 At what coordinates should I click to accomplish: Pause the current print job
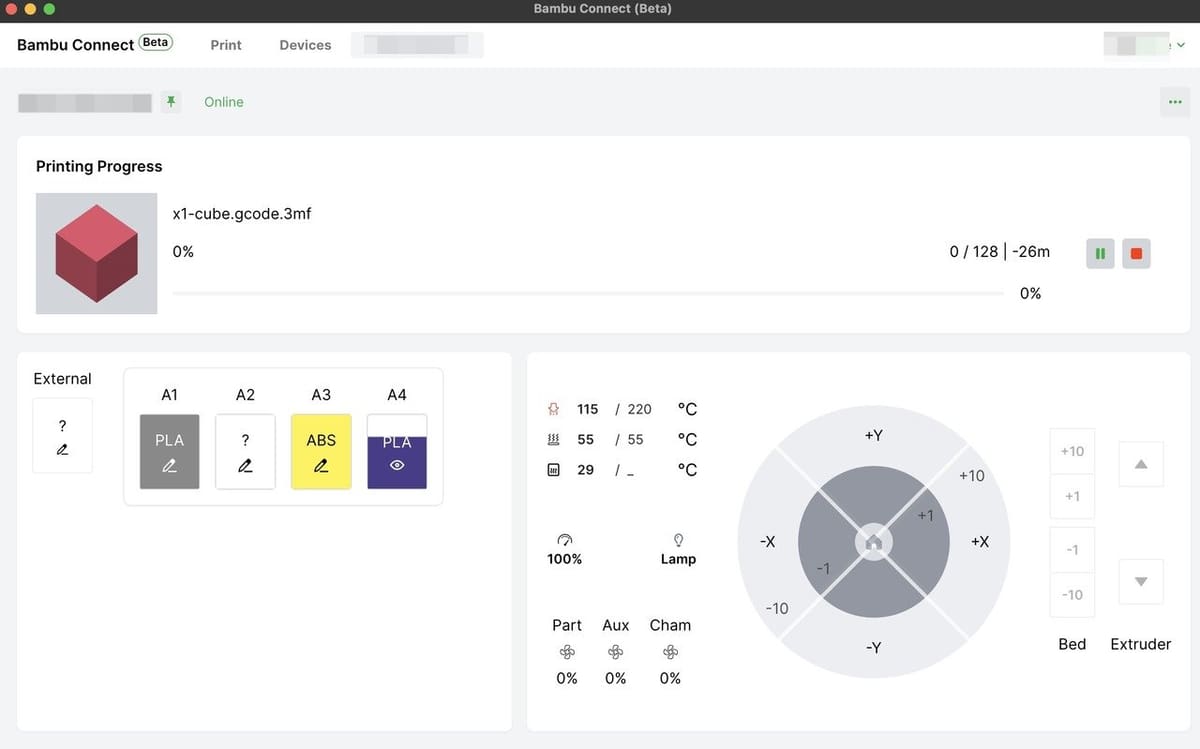(1100, 254)
